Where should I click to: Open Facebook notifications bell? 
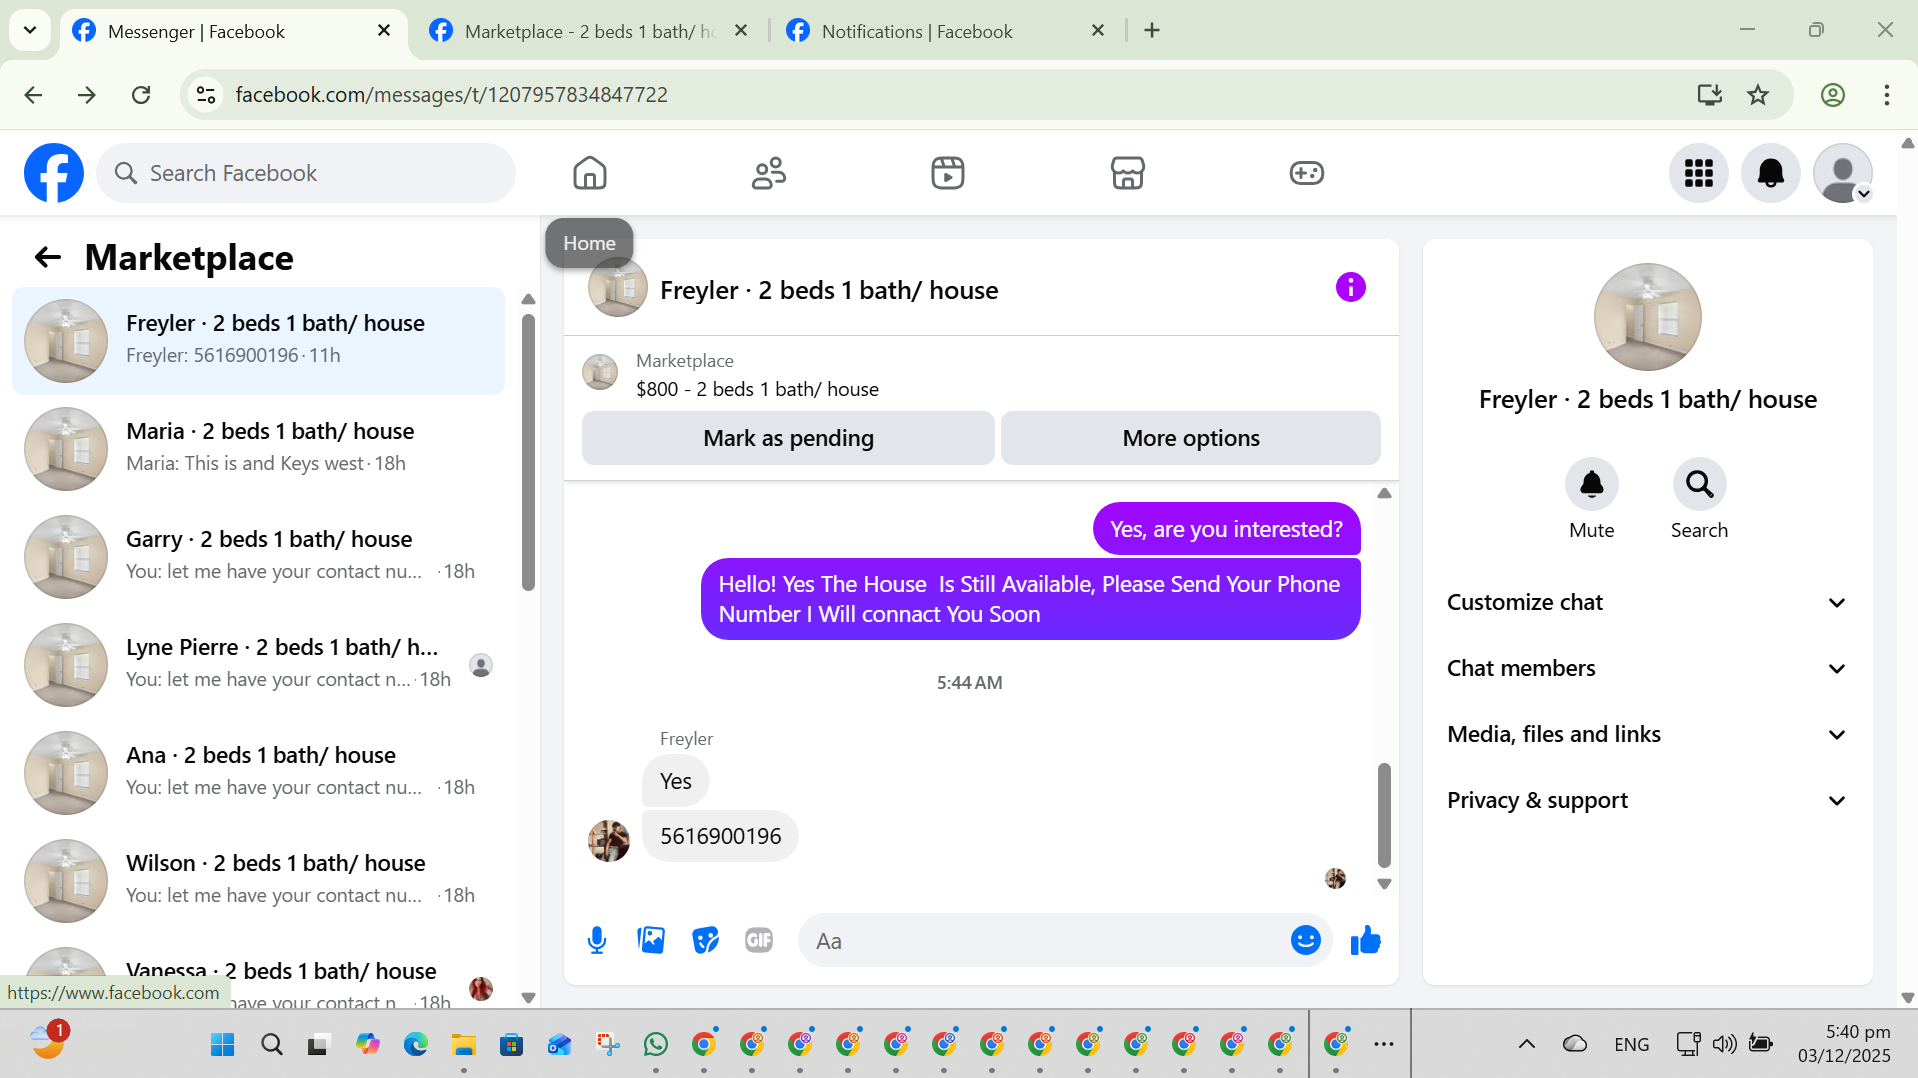coord(1771,173)
